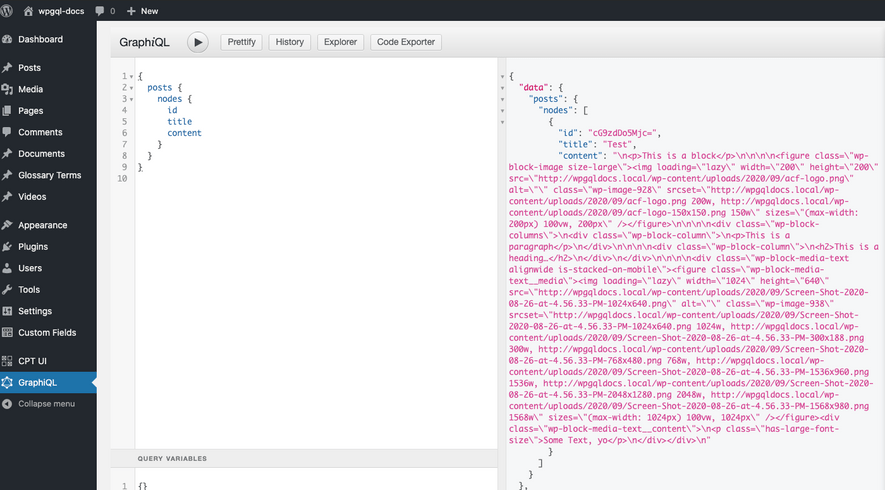
Task: Fold the posts block at line 2
Action: (131, 88)
